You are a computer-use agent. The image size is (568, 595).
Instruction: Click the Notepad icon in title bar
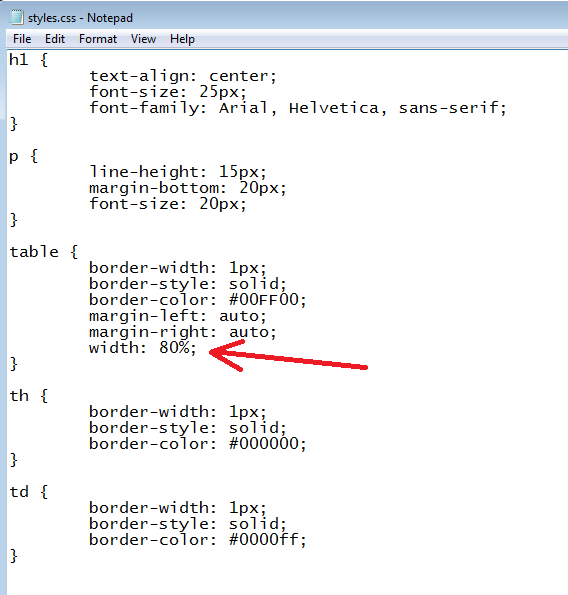(x=17, y=17)
